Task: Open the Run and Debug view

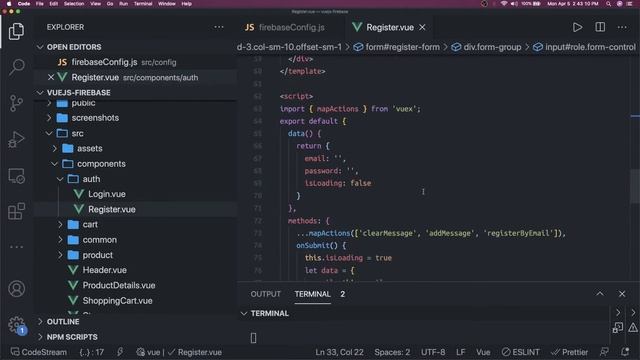Action: pyautogui.click(x=16, y=139)
